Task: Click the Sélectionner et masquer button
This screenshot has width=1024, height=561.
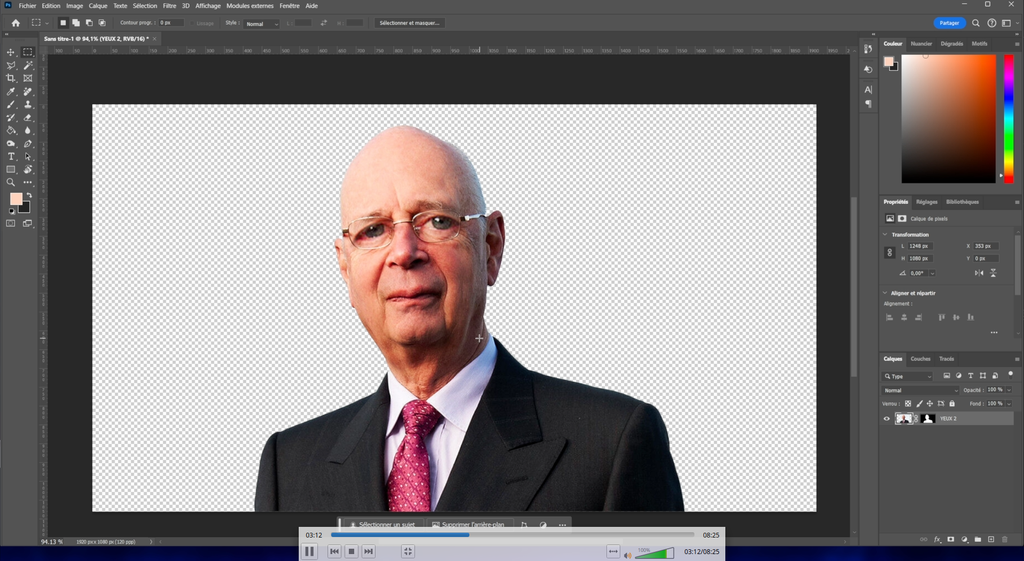Action: (410, 23)
